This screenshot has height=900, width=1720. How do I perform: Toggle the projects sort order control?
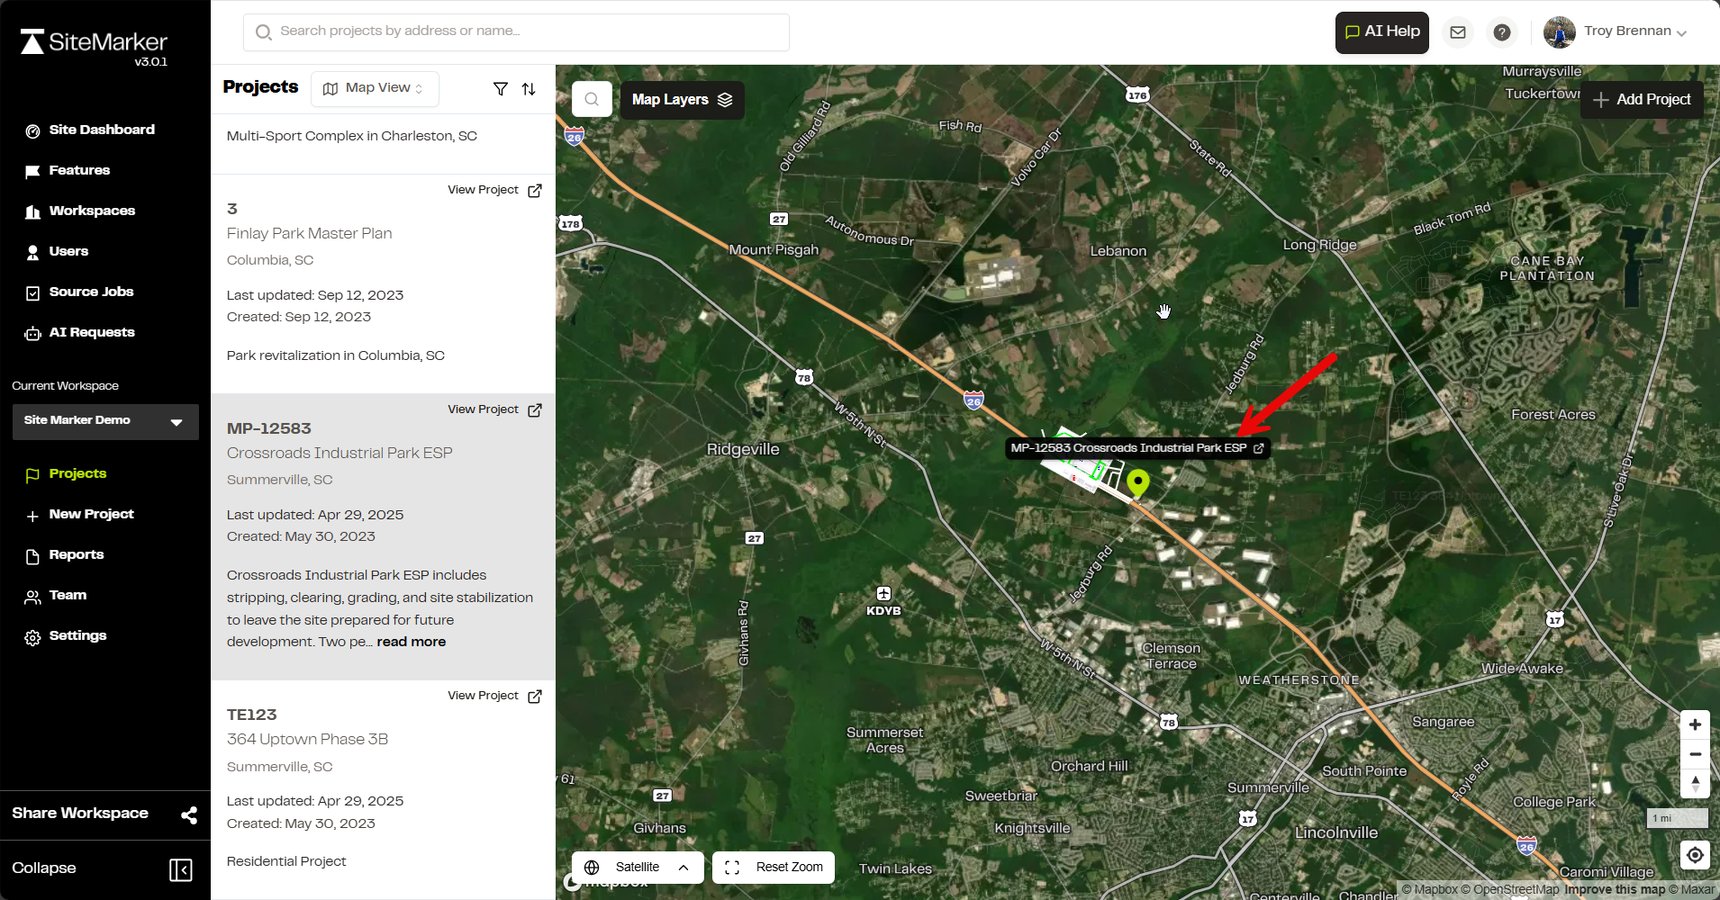pos(528,89)
